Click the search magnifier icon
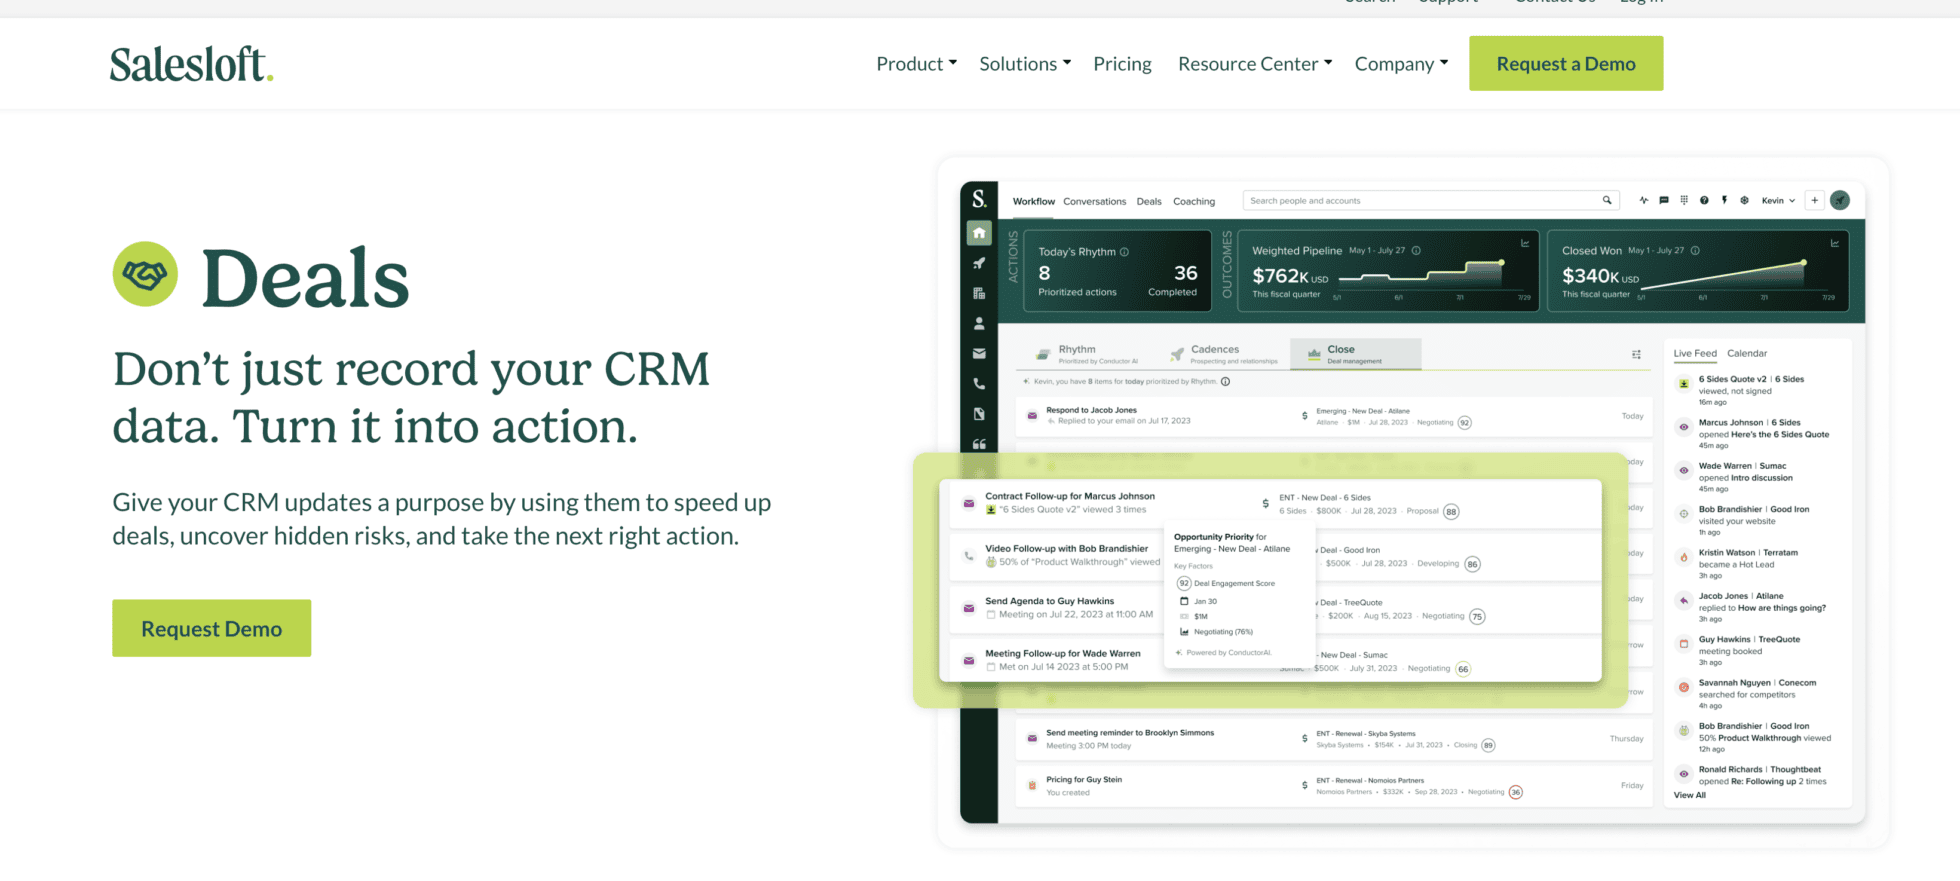This screenshot has width=1960, height=881. click(x=1607, y=200)
